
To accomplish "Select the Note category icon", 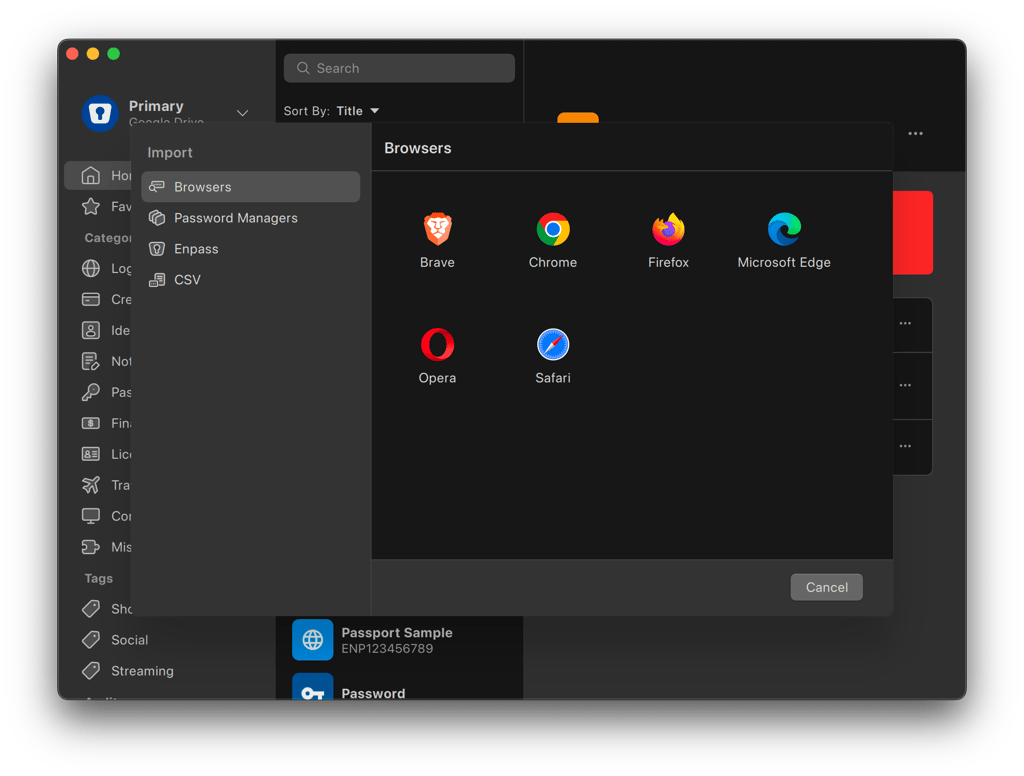I will tap(91, 361).
